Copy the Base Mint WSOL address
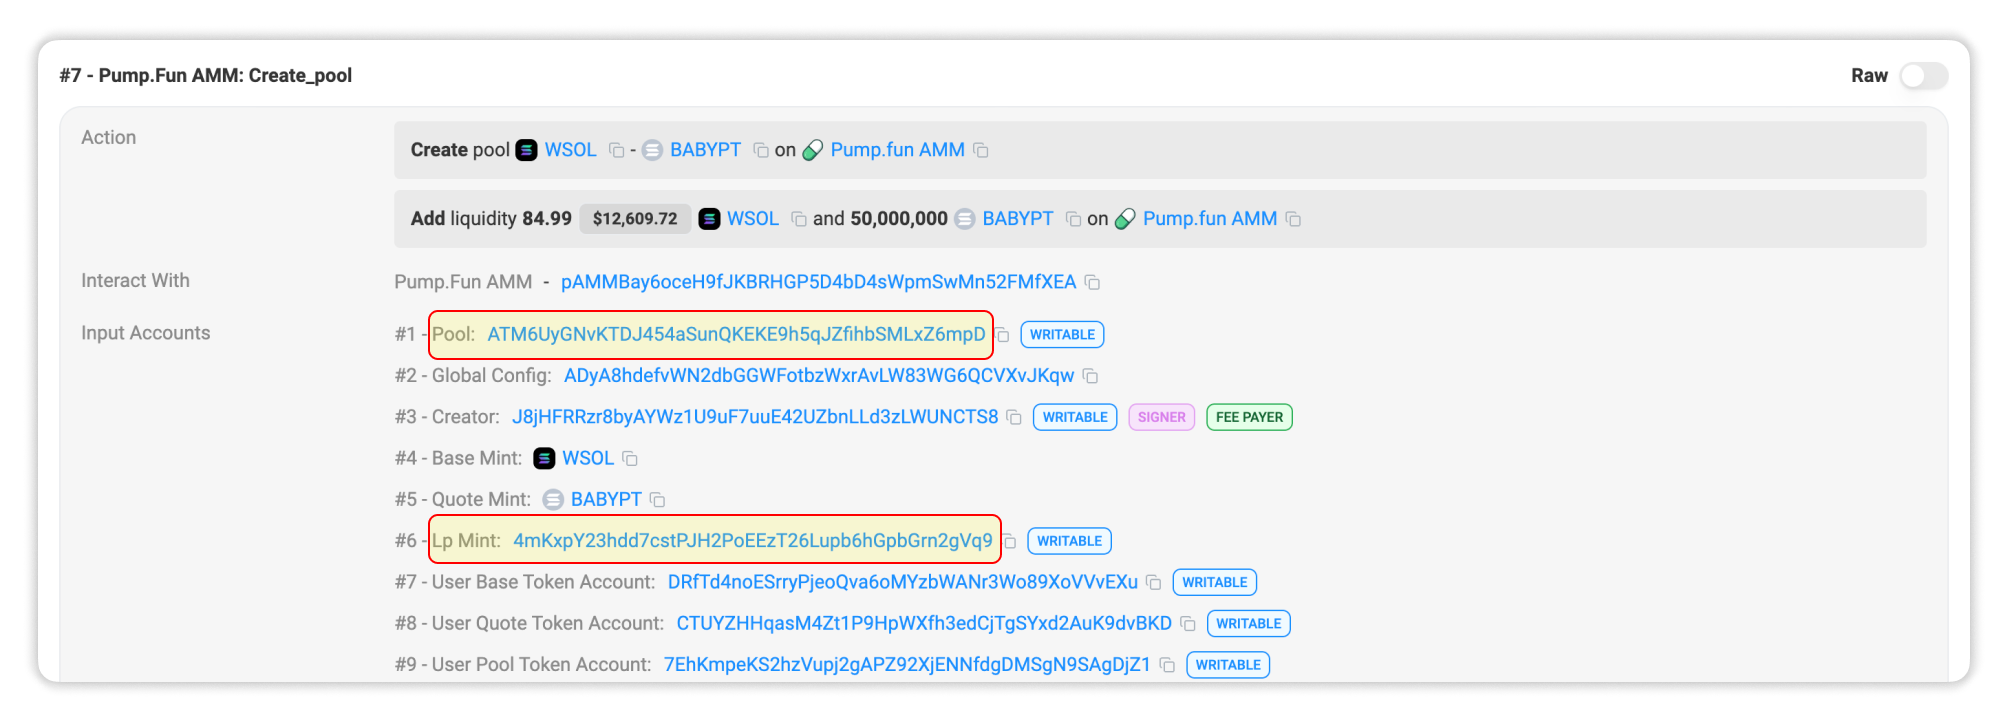Image resolution: width=2008 pixels, height=722 pixels. pos(630,459)
